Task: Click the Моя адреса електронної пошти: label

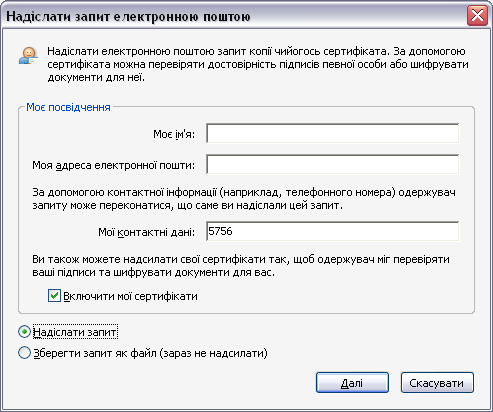Action: coord(113,165)
